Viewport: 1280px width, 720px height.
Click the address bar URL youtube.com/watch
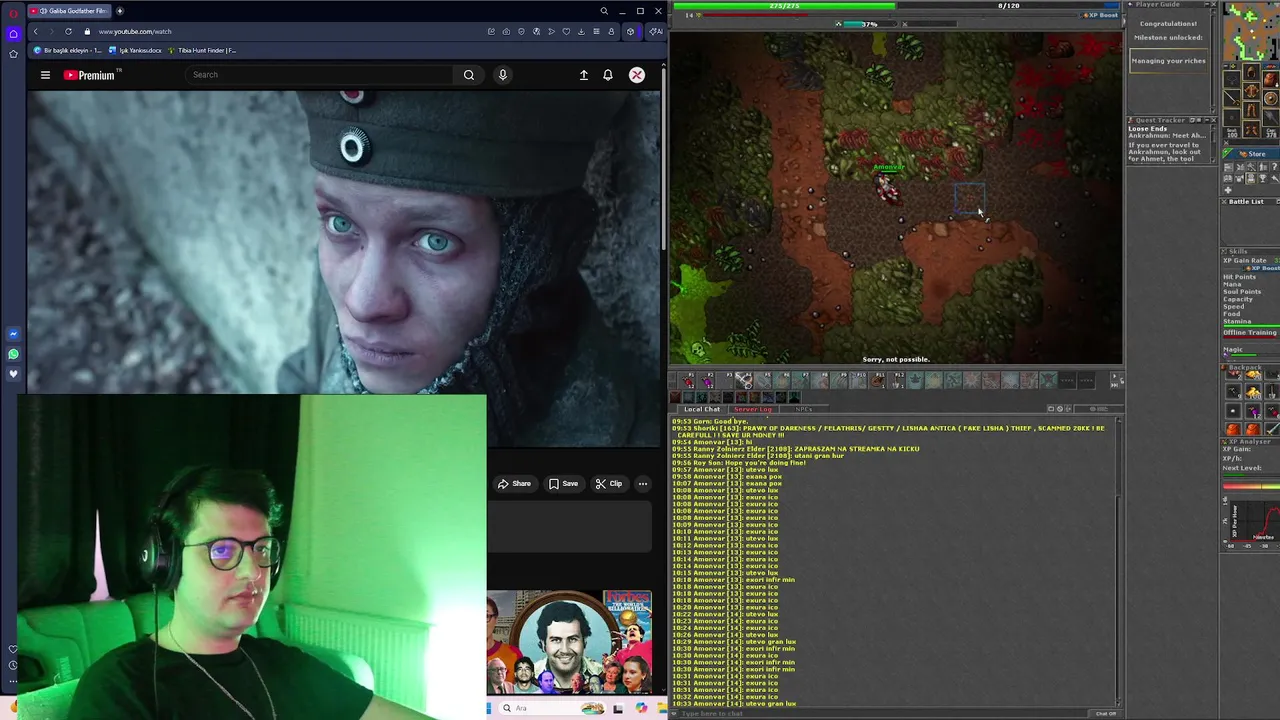134,31
